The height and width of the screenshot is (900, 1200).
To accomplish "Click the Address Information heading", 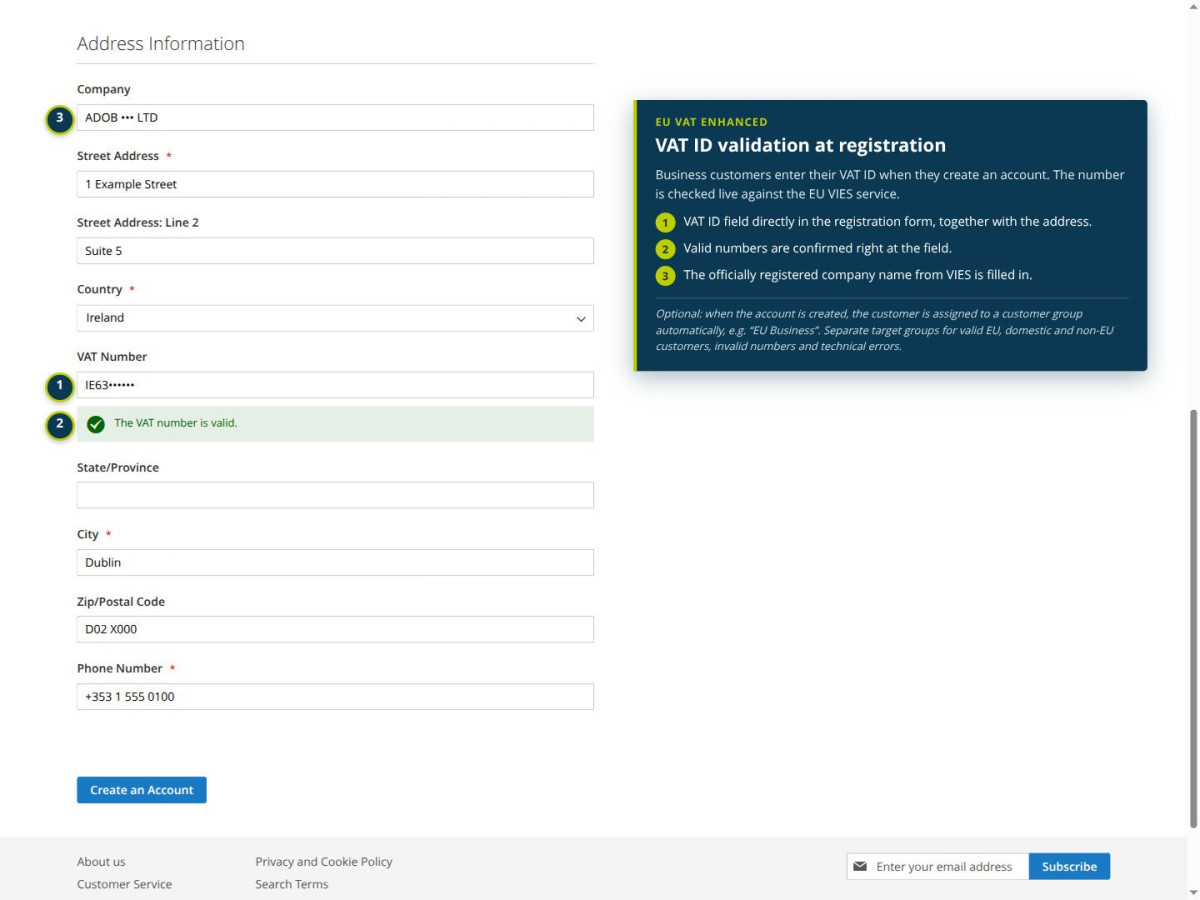I will coord(161,43).
